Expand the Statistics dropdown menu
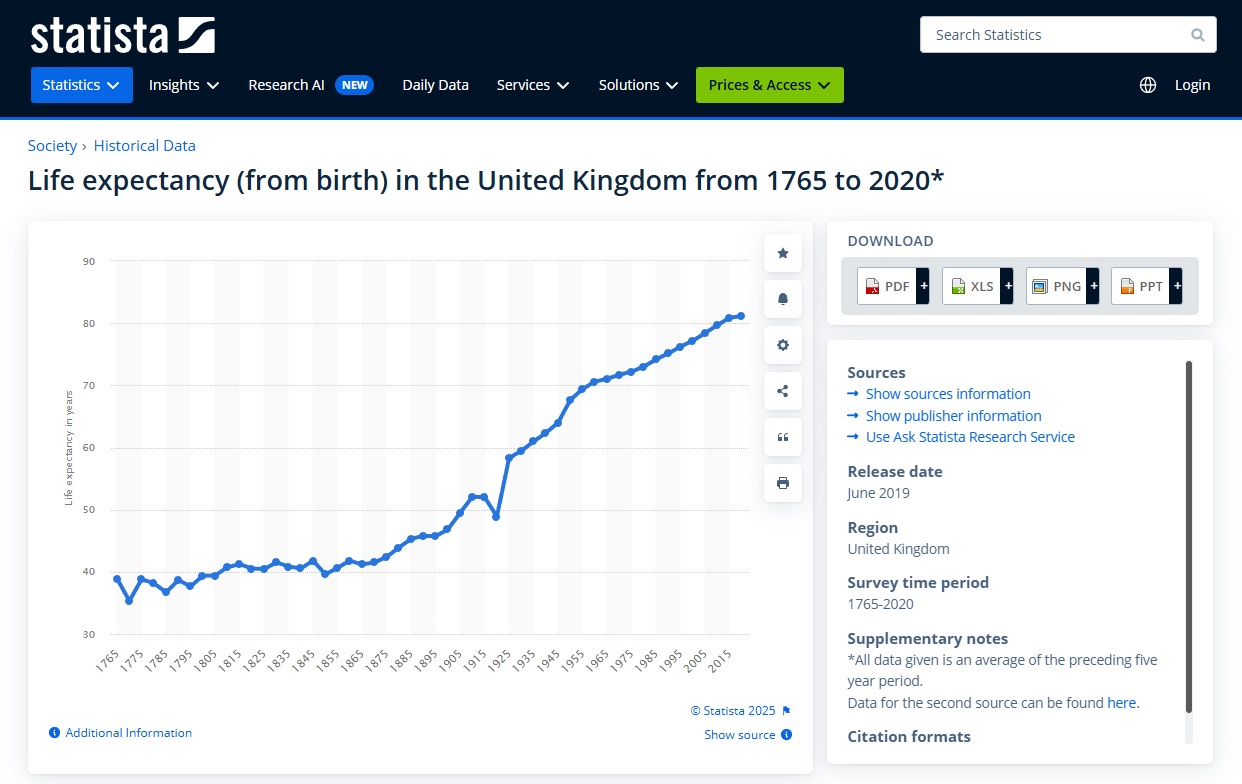Screen dimensions: 1242x784 point(82,85)
